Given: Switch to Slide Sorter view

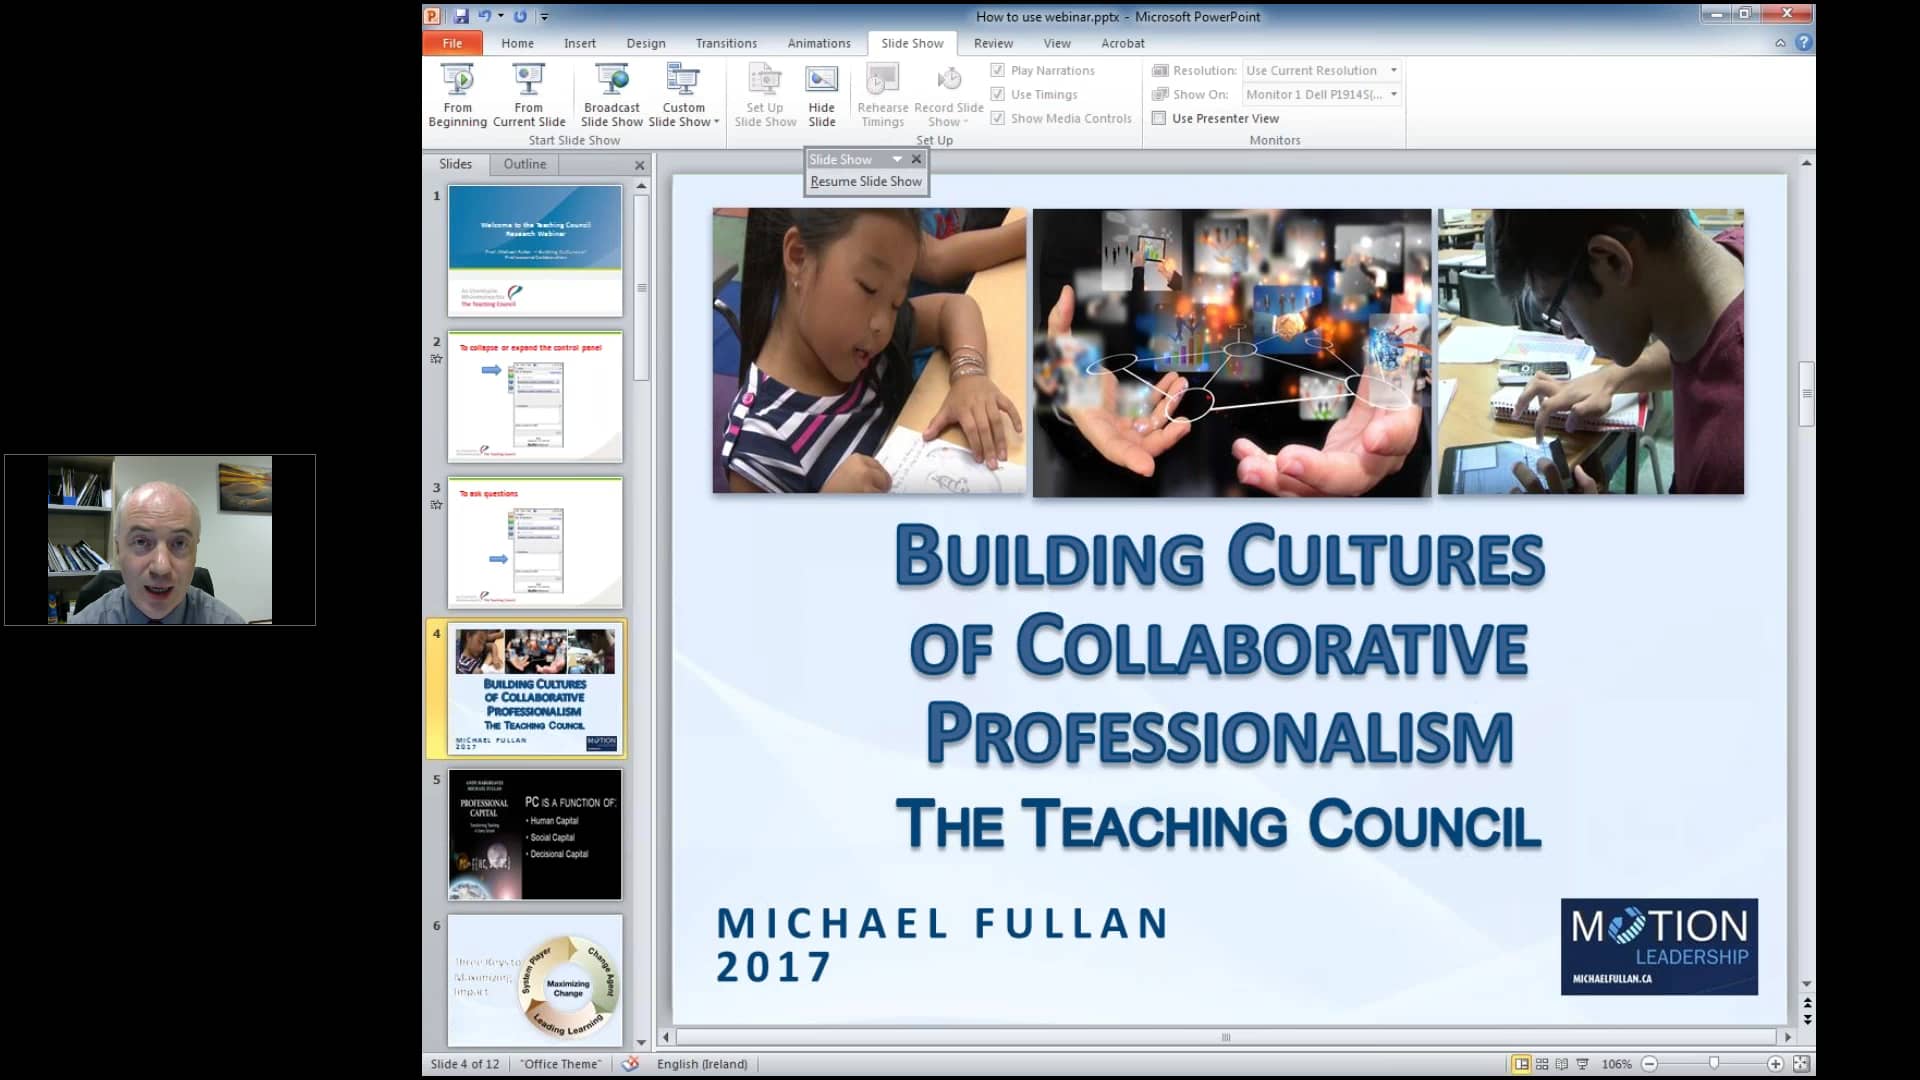Looking at the screenshot, I should point(1541,1064).
